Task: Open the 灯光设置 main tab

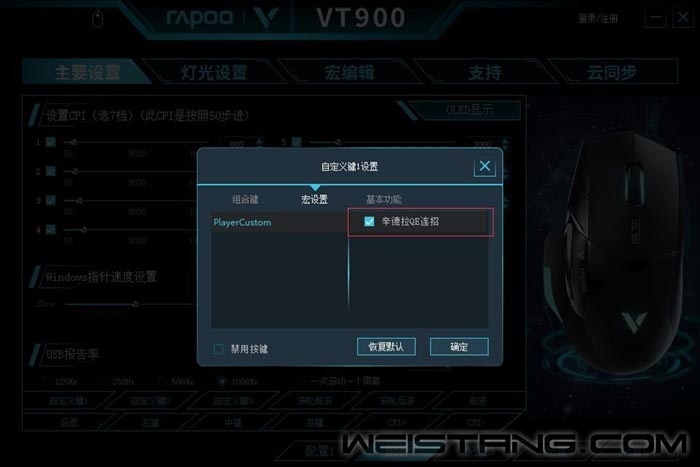Action: coord(213,72)
